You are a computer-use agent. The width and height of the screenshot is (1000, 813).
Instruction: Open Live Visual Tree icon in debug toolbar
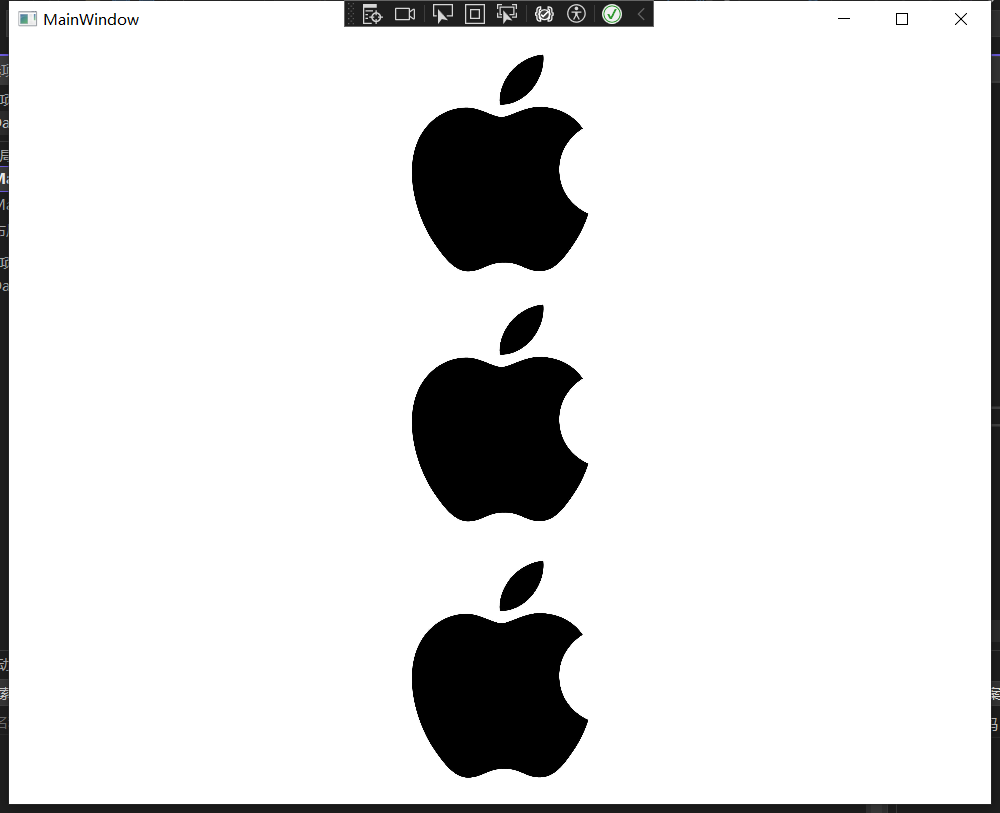(x=372, y=14)
